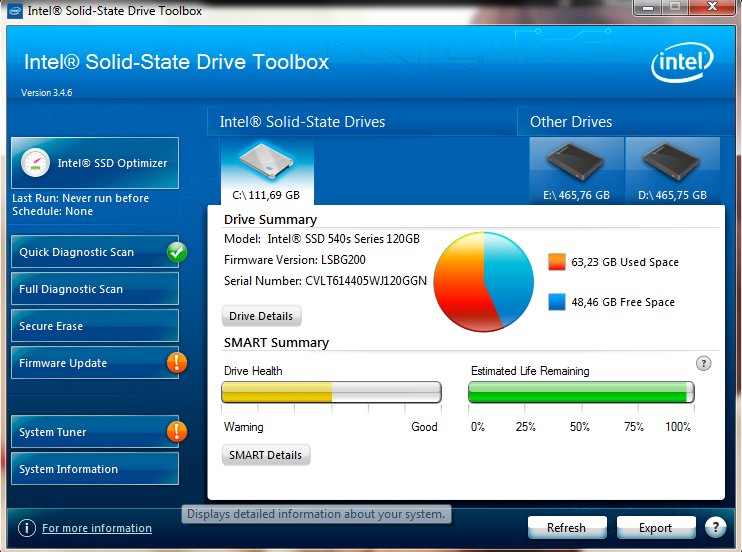Click the Schedule: None text
742x552 pixels.
pyautogui.click(x=53, y=211)
